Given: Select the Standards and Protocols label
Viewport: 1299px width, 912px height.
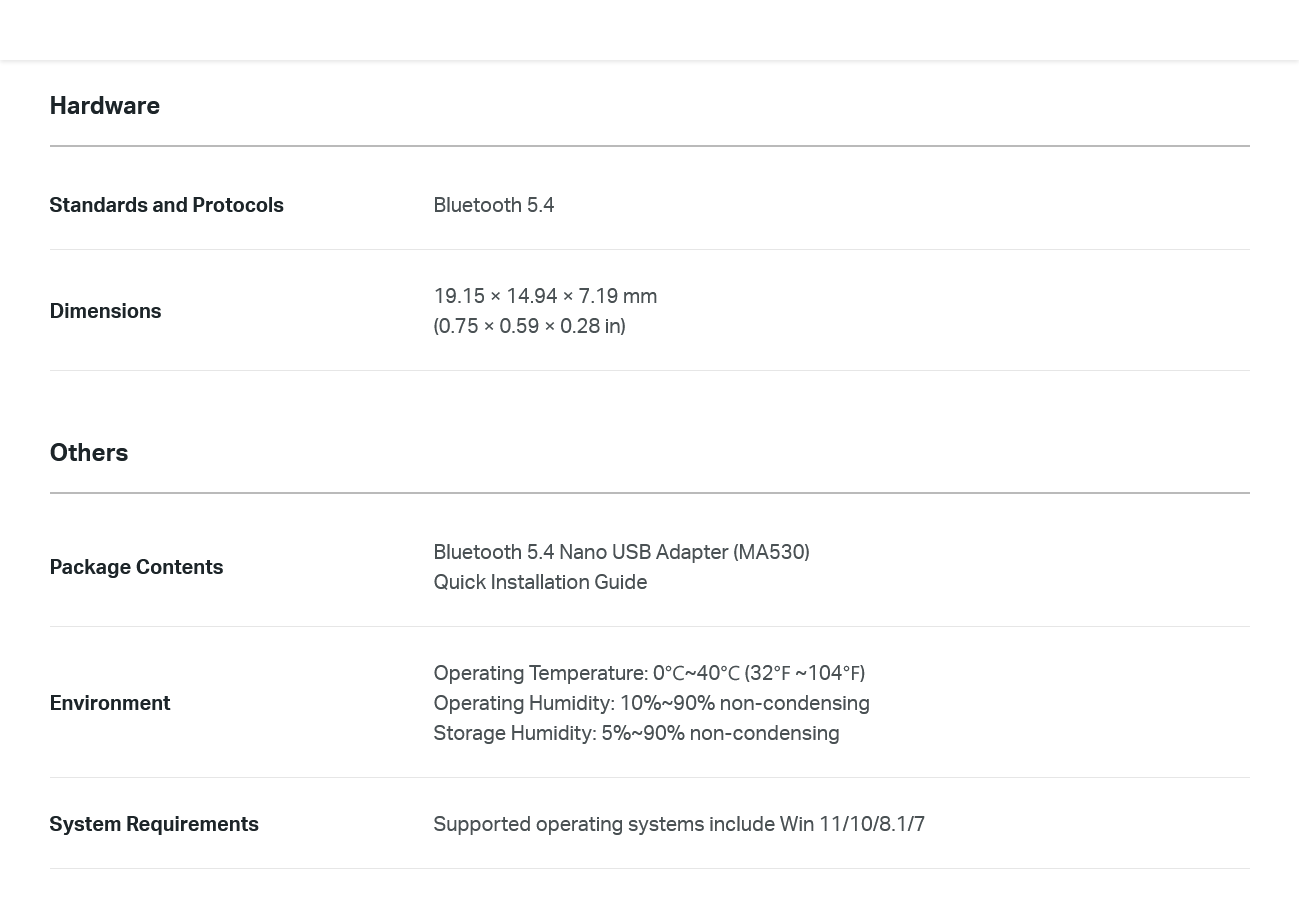Looking at the screenshot, I should pyautogui.click(x=166, y=205).
